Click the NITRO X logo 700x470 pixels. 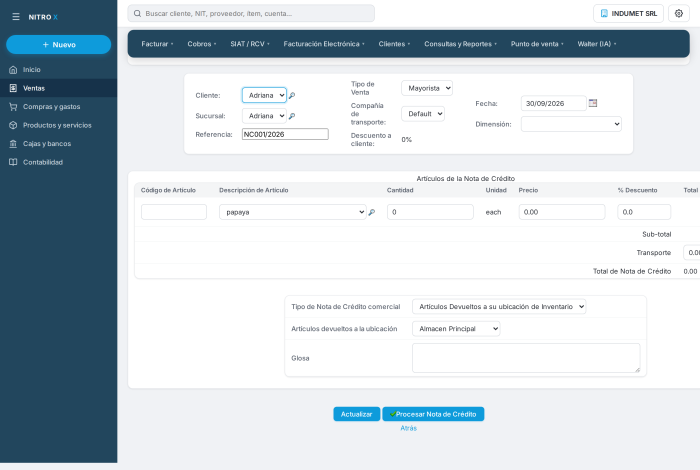43,17
